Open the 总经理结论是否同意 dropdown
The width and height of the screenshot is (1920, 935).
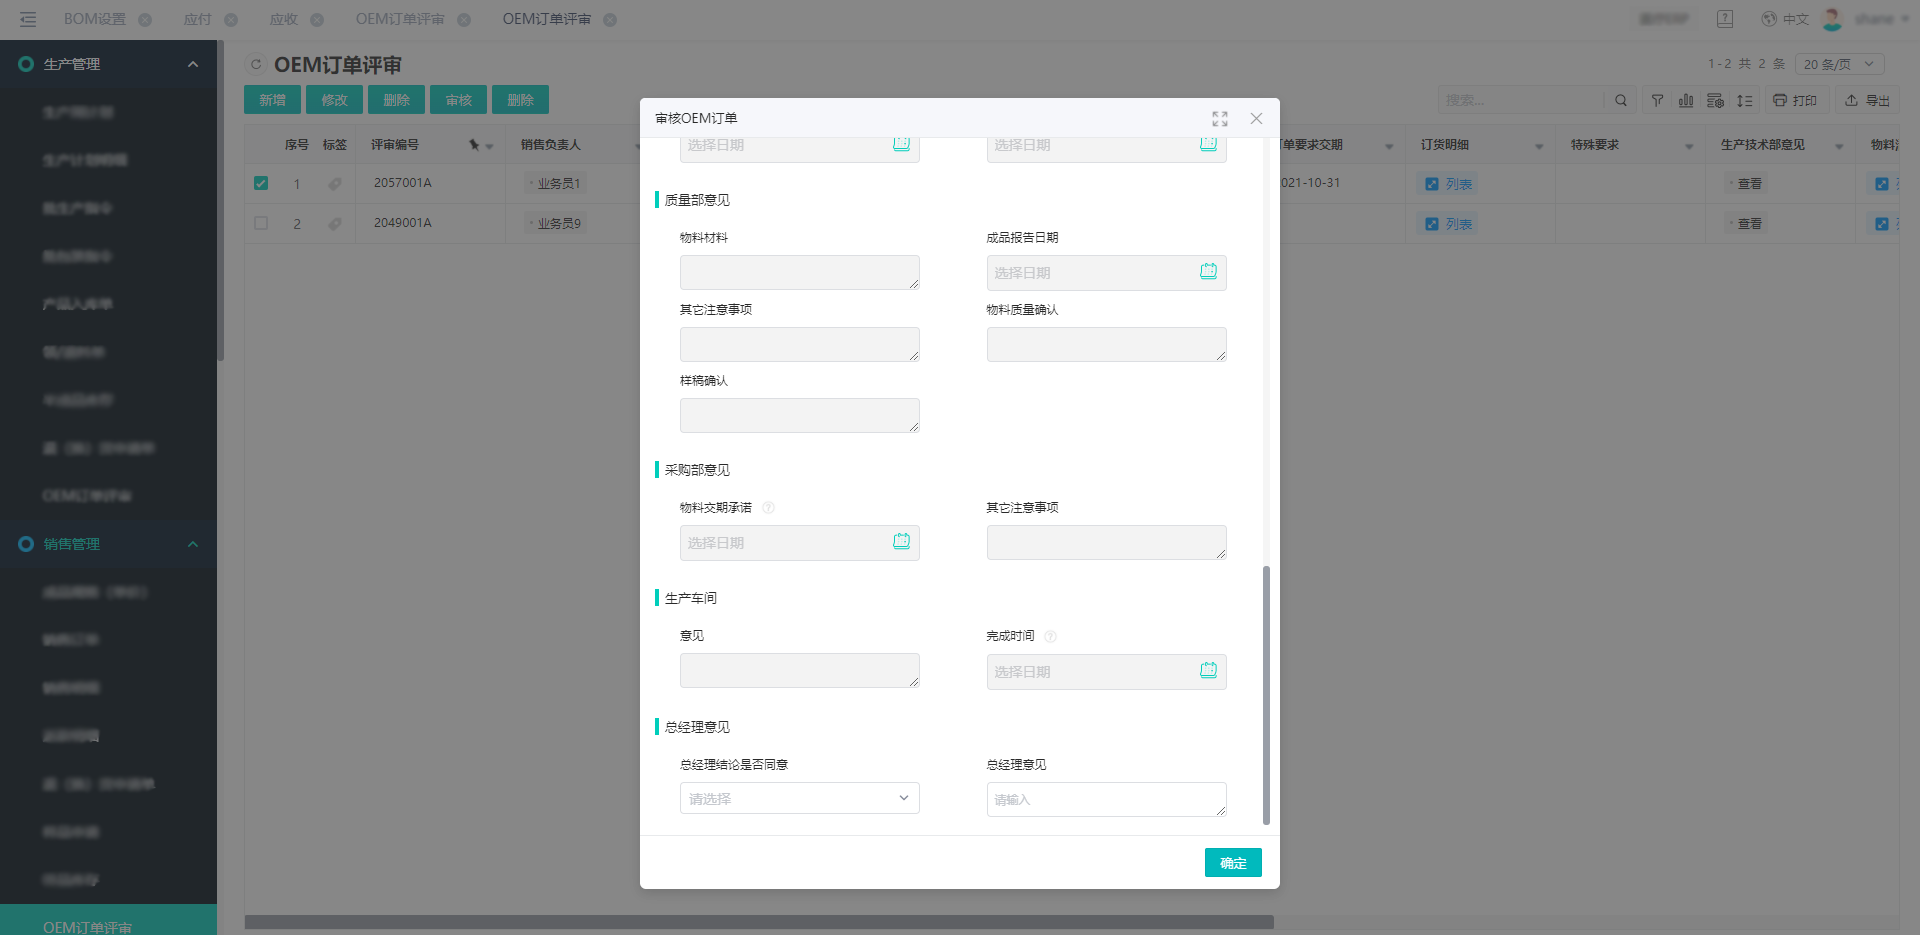800,798
